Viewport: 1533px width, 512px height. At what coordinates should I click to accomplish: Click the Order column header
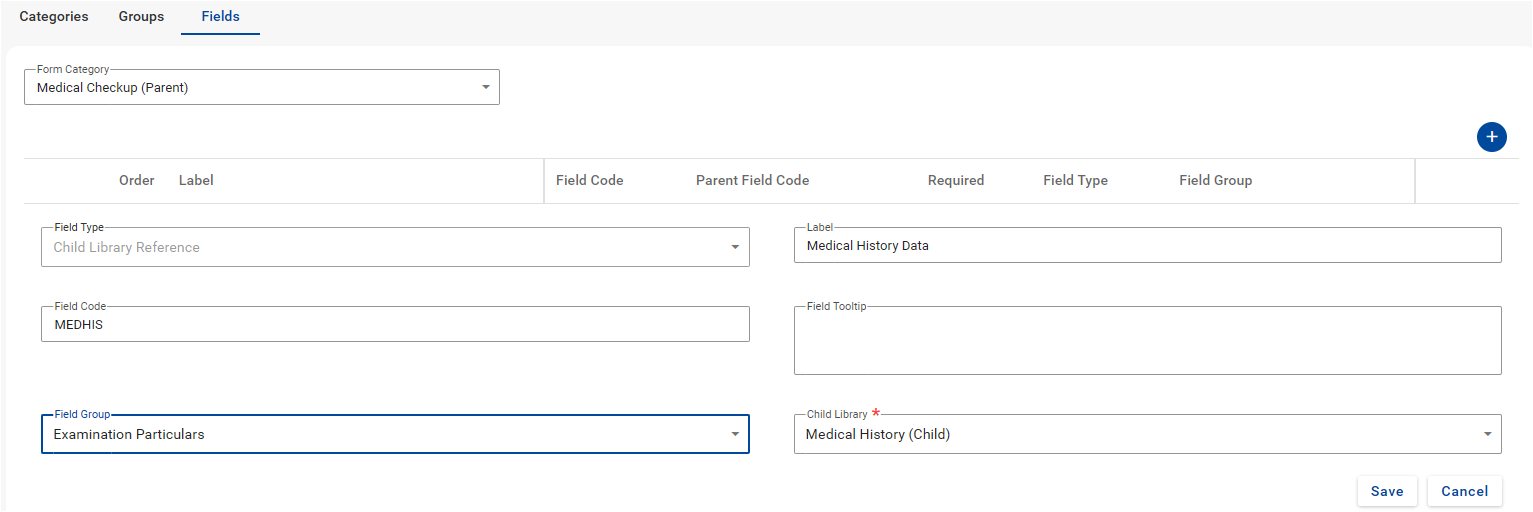click(137, 181)
